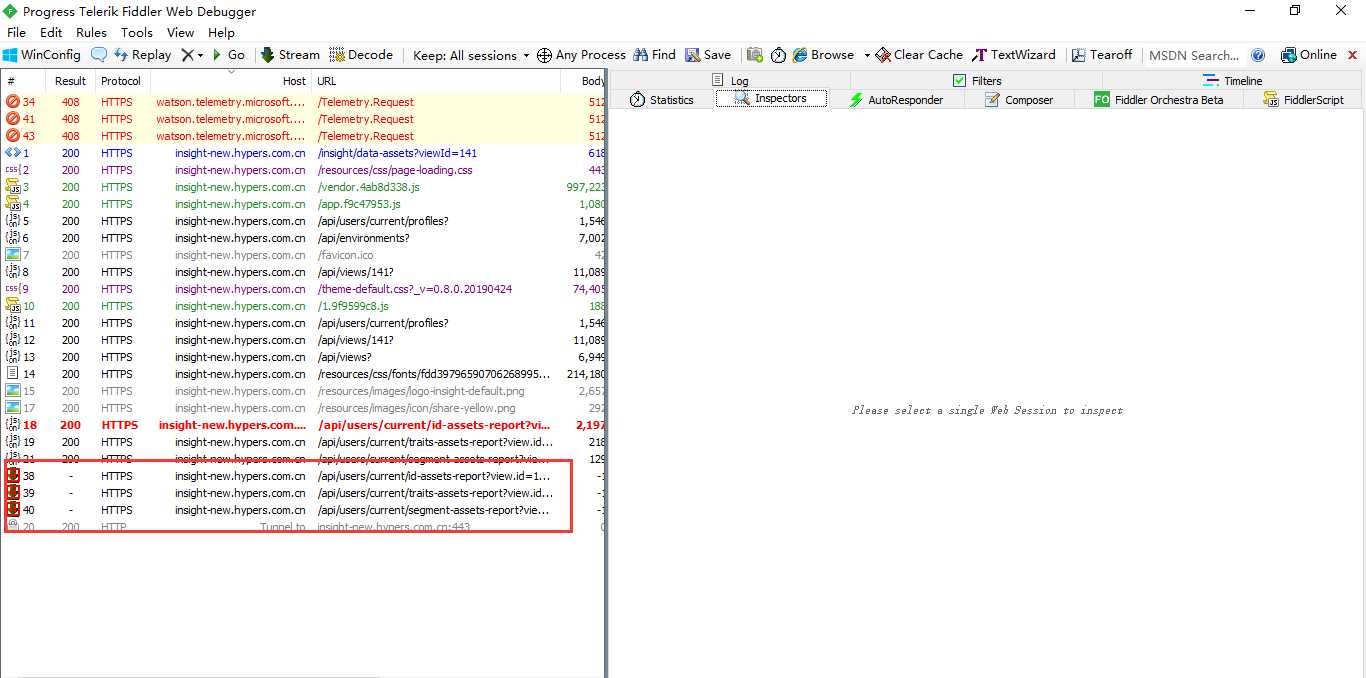The width and height of the screenshot is (1366, 678).
Task: Close the toolbar with the red X
Action: tap(1353, 55)
